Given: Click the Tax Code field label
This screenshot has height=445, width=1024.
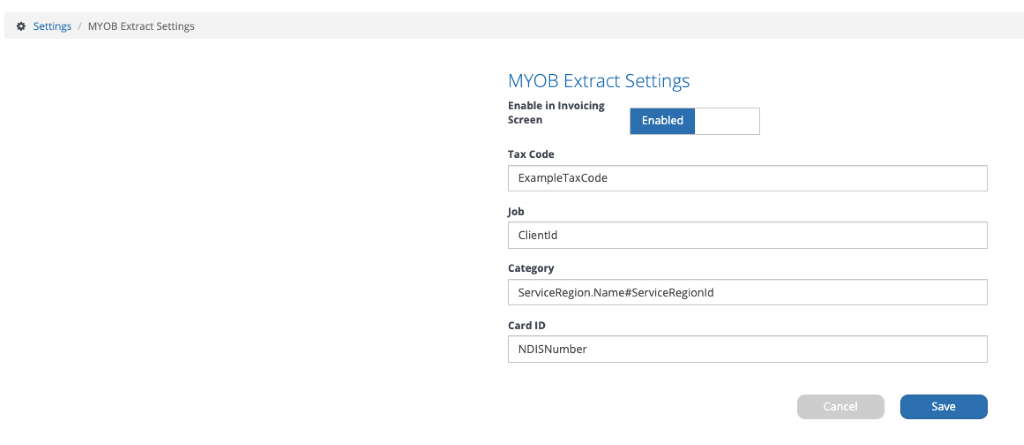Looking at the screenshot, I should click(532, 154).
